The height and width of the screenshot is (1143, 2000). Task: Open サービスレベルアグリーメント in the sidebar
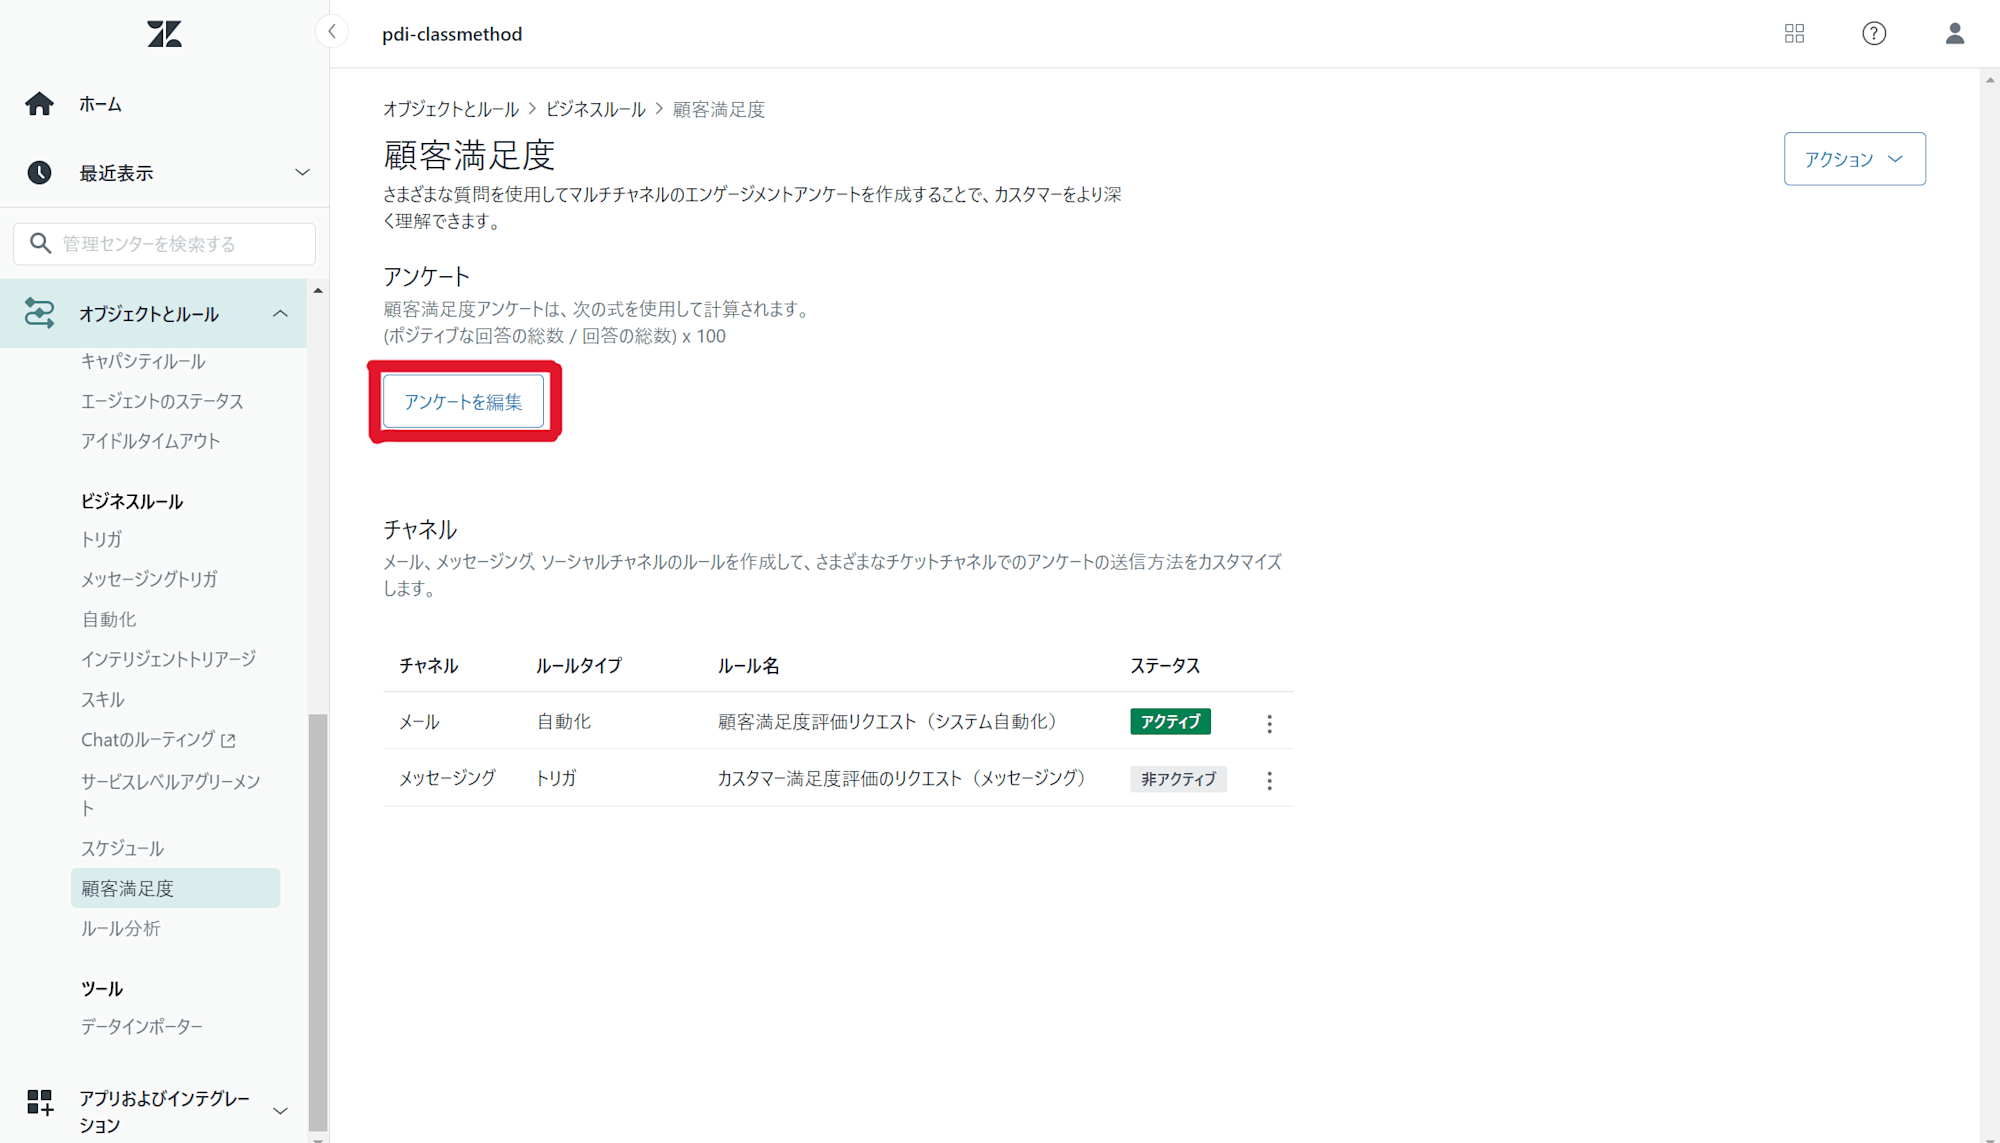171,794
